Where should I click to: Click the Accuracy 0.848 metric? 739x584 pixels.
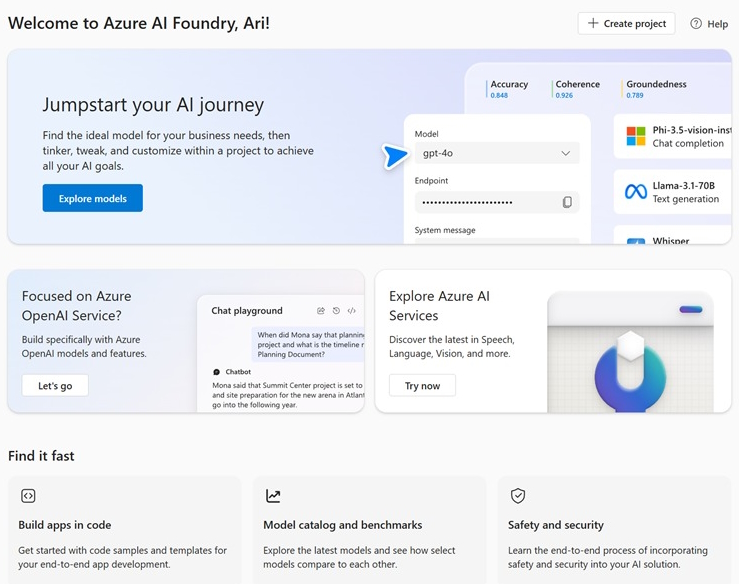[x=508, y=89]
